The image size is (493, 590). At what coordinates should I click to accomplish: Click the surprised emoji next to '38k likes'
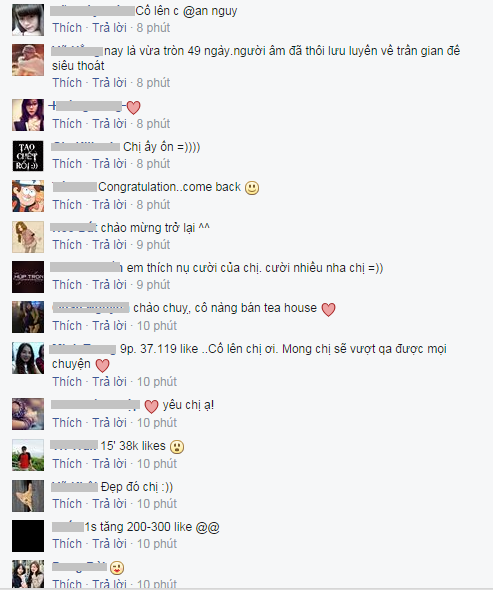pyautogui.click(x=177, y=447)
